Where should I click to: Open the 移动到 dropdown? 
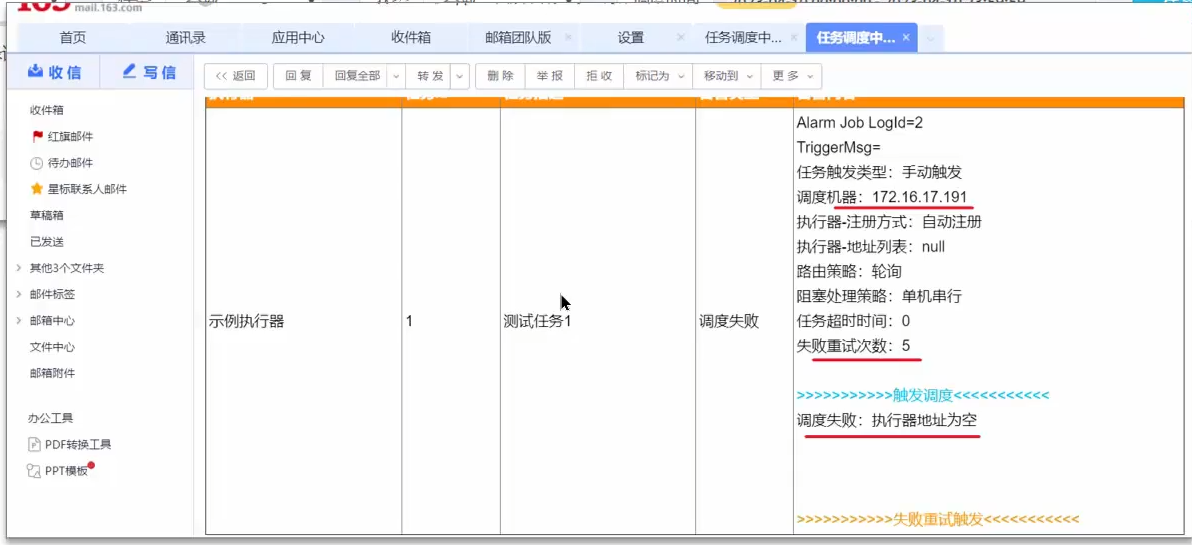(x=726, y=76)
